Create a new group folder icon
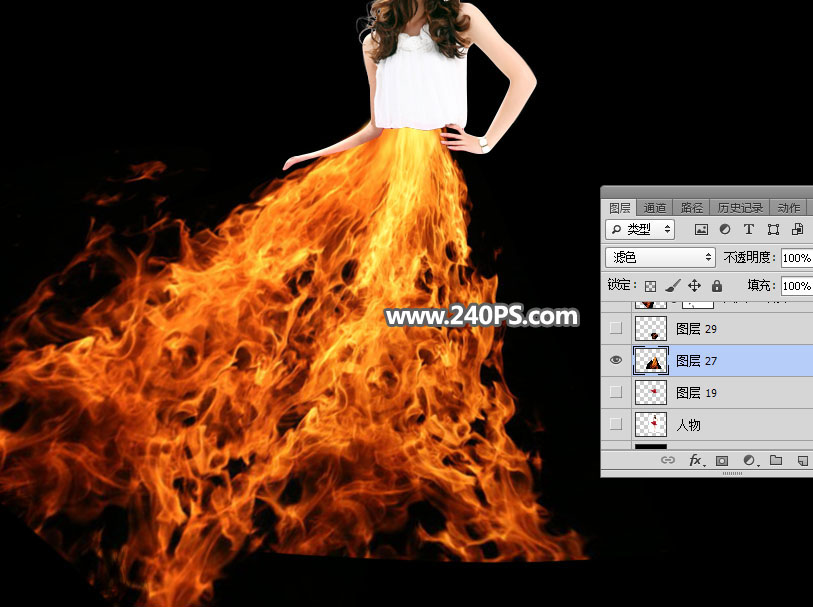 point(776,460)
